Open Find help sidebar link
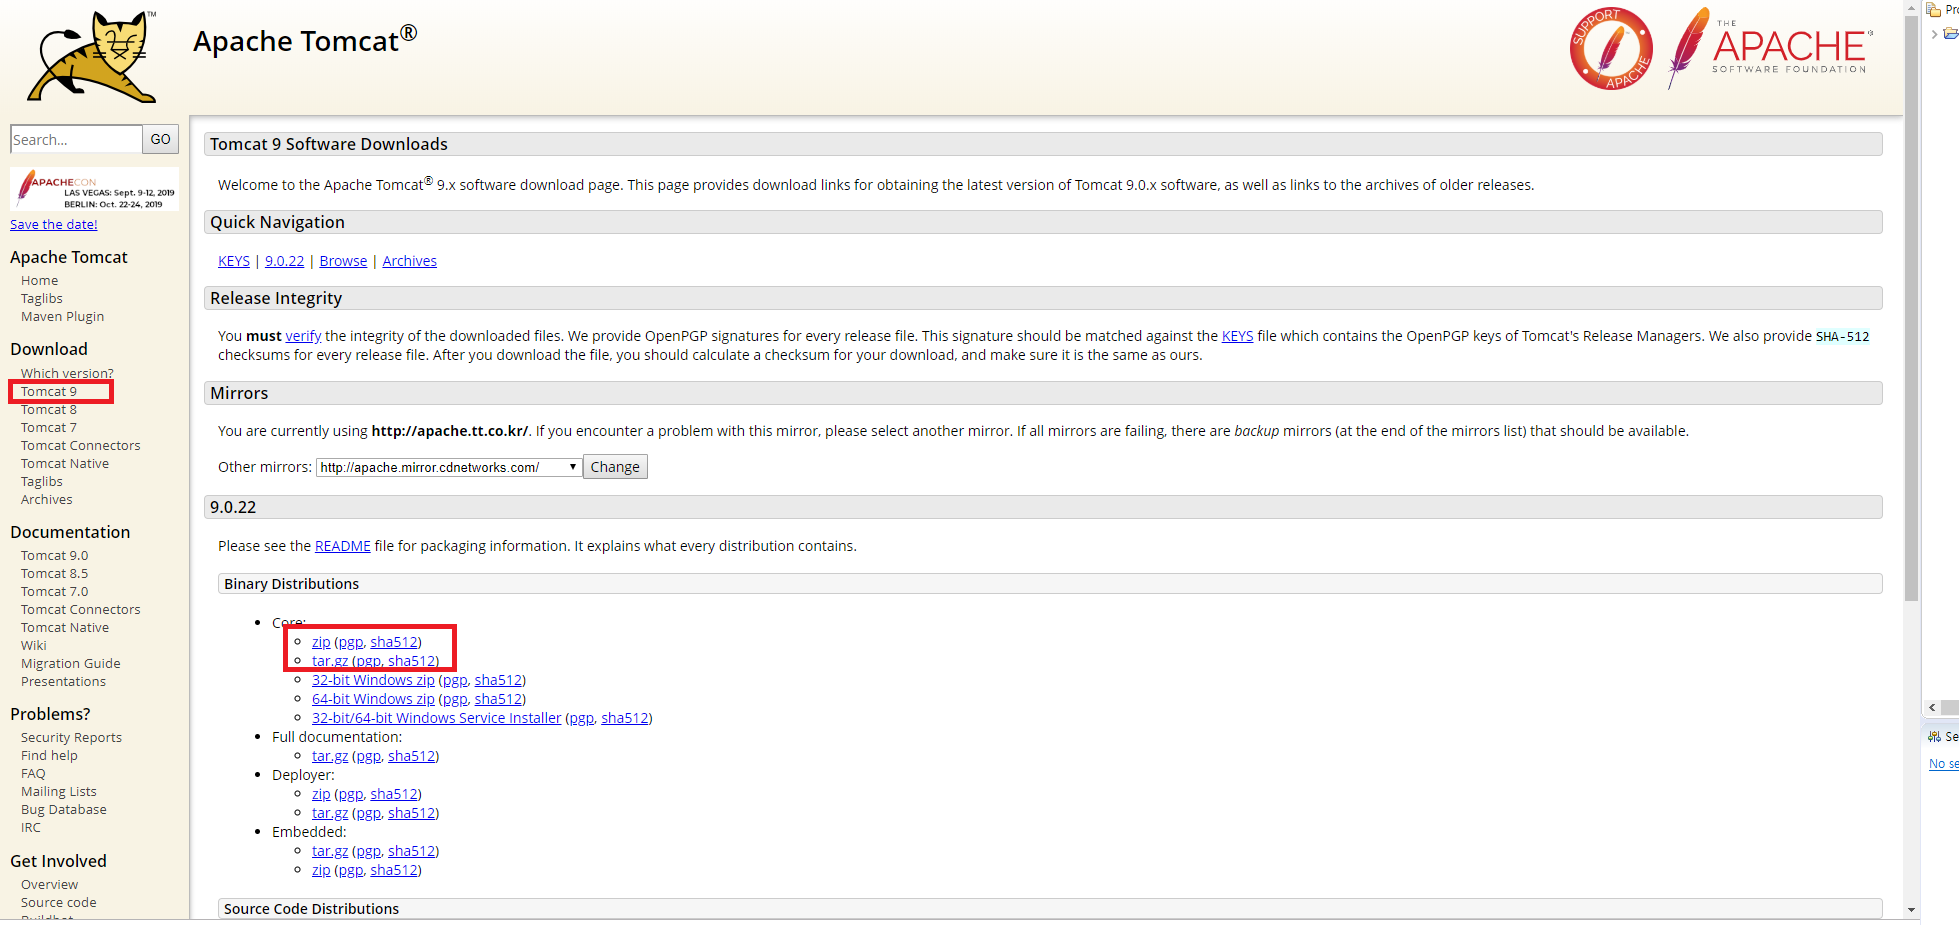This screenshot has height=925, width=1959. coord(49,756)
